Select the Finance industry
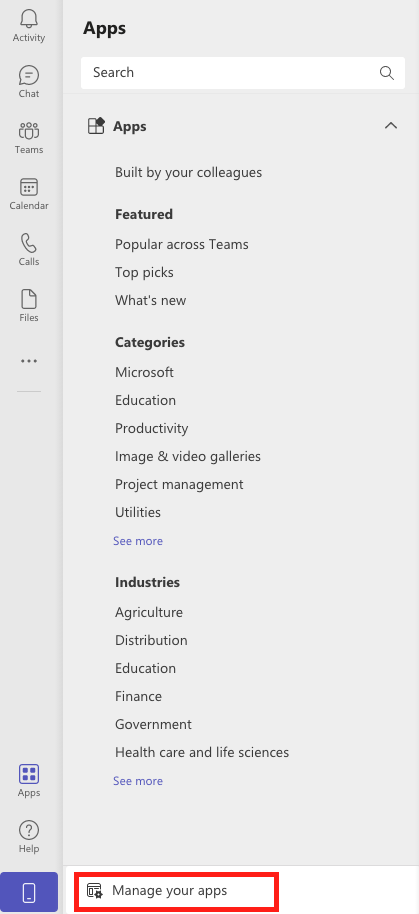Screen dimensions: 419x914 click(x=138, y=696)
